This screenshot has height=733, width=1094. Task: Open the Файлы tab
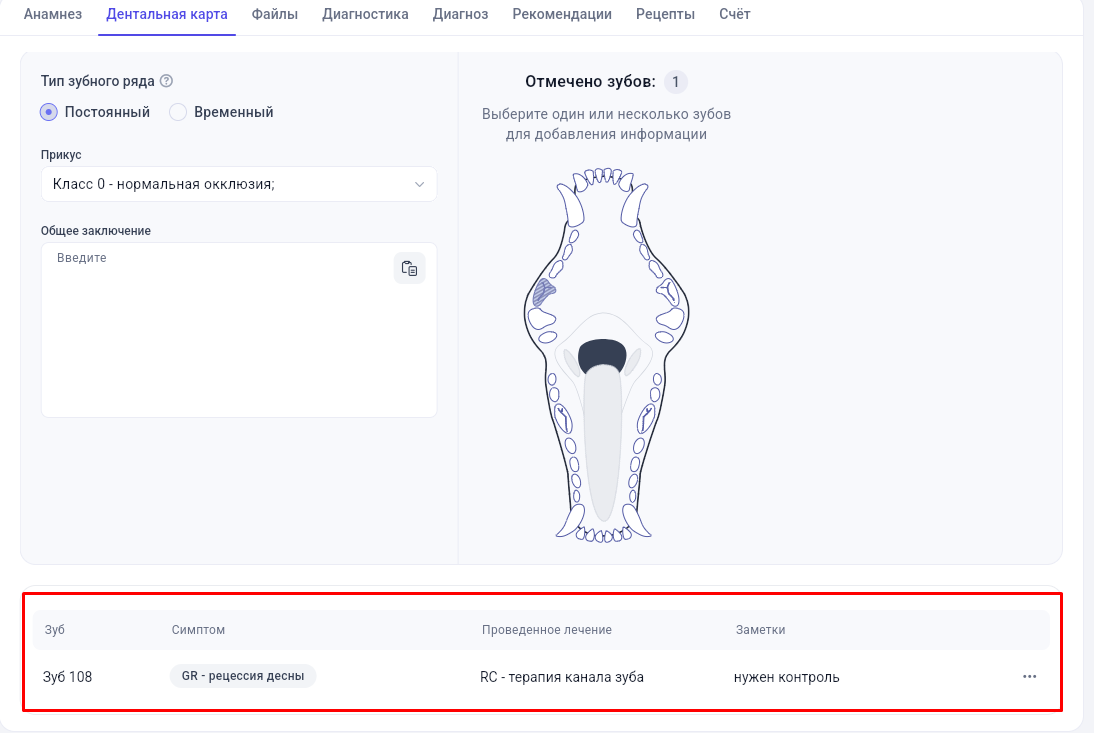(275, 14)
